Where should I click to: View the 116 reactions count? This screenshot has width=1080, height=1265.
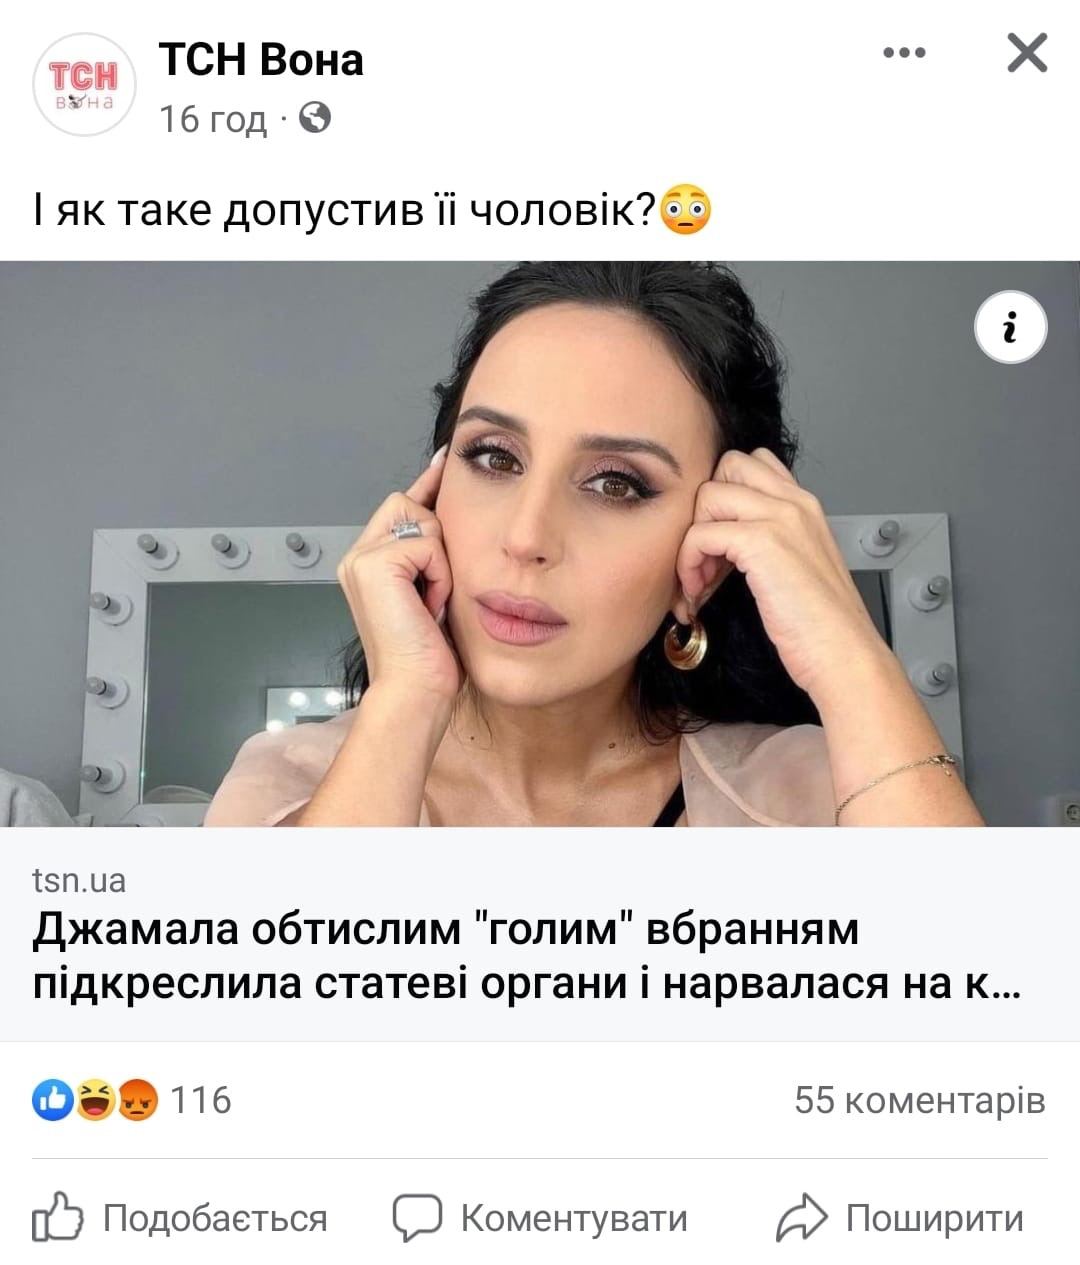(201, 1100)
